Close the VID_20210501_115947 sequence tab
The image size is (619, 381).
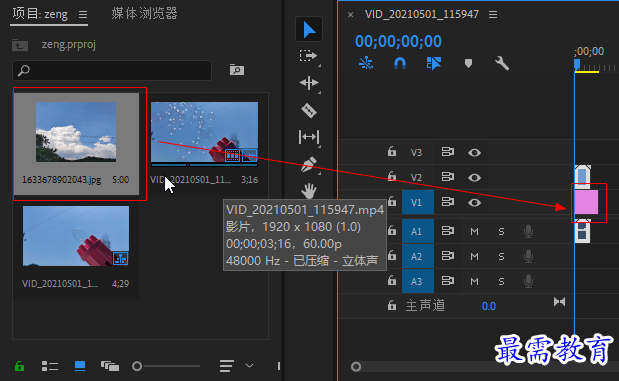(x=351, y=15)
